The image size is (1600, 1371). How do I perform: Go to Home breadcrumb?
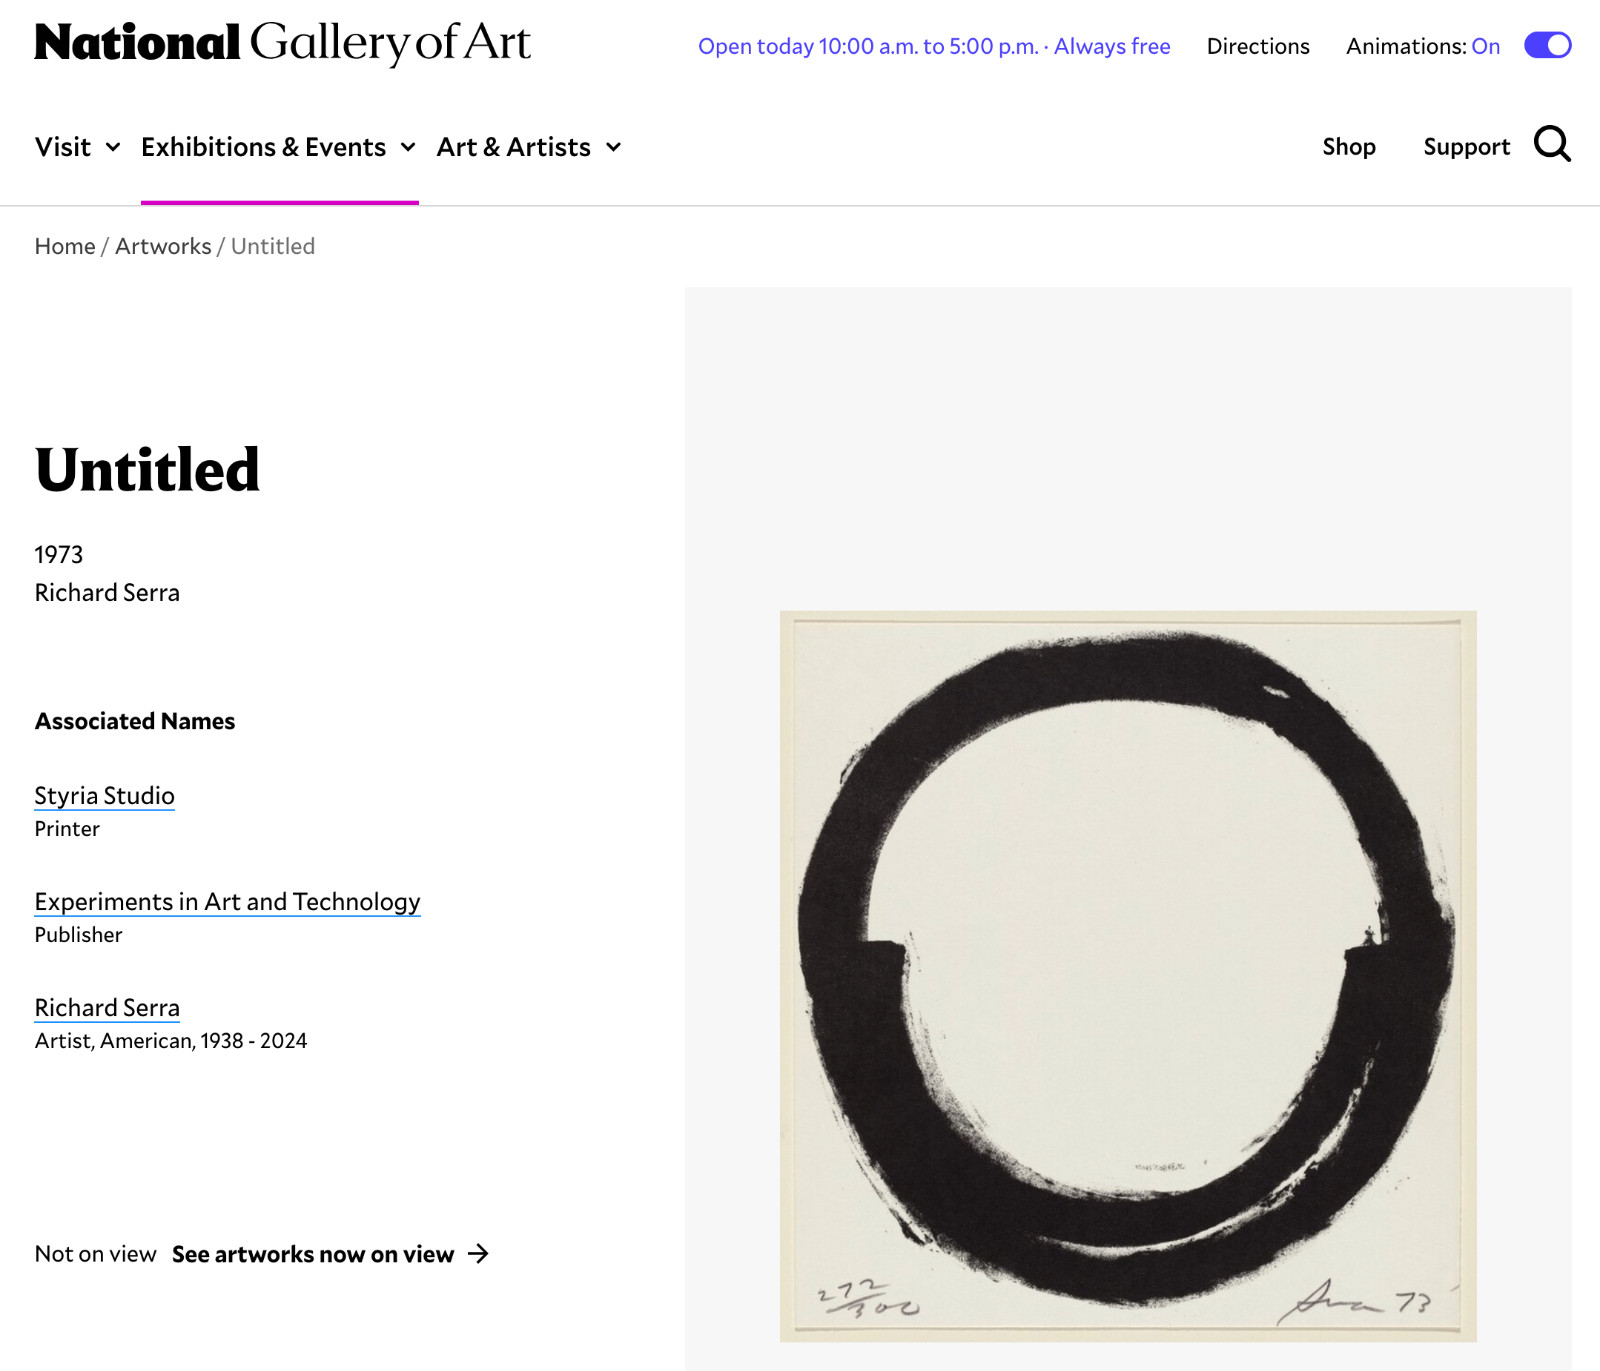65,246
